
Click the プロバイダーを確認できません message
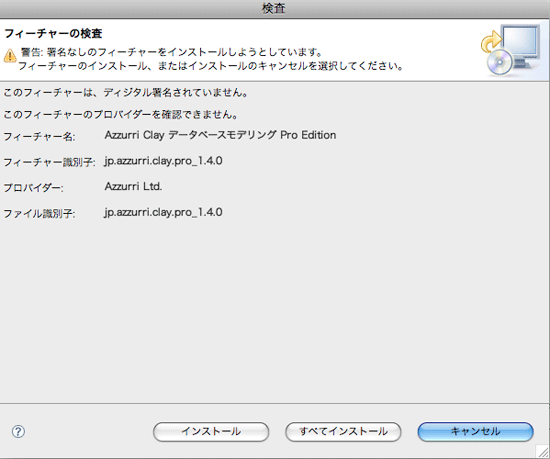pos(121,114)
